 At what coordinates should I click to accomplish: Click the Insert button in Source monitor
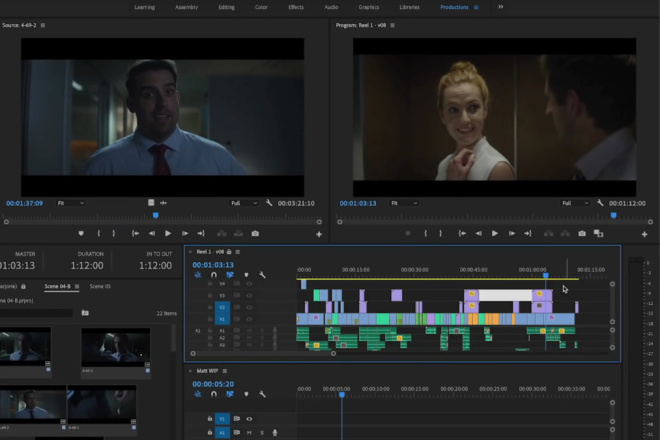tap(221, 234)
